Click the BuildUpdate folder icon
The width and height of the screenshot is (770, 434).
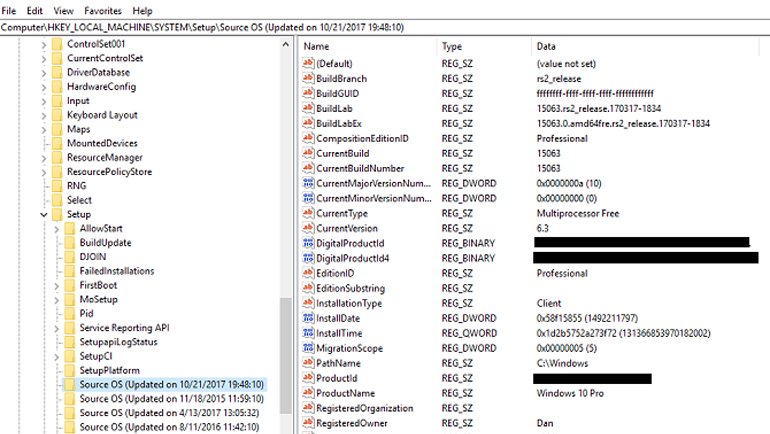70,243
